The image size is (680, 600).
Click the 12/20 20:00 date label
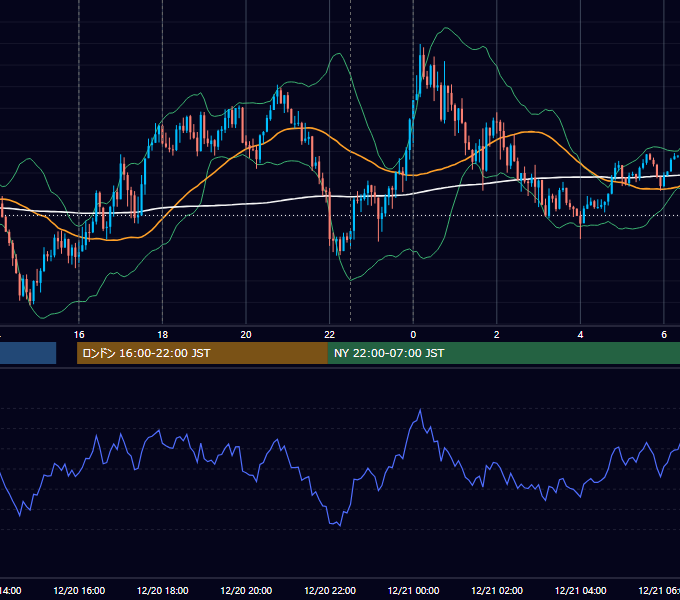[246, 590]
